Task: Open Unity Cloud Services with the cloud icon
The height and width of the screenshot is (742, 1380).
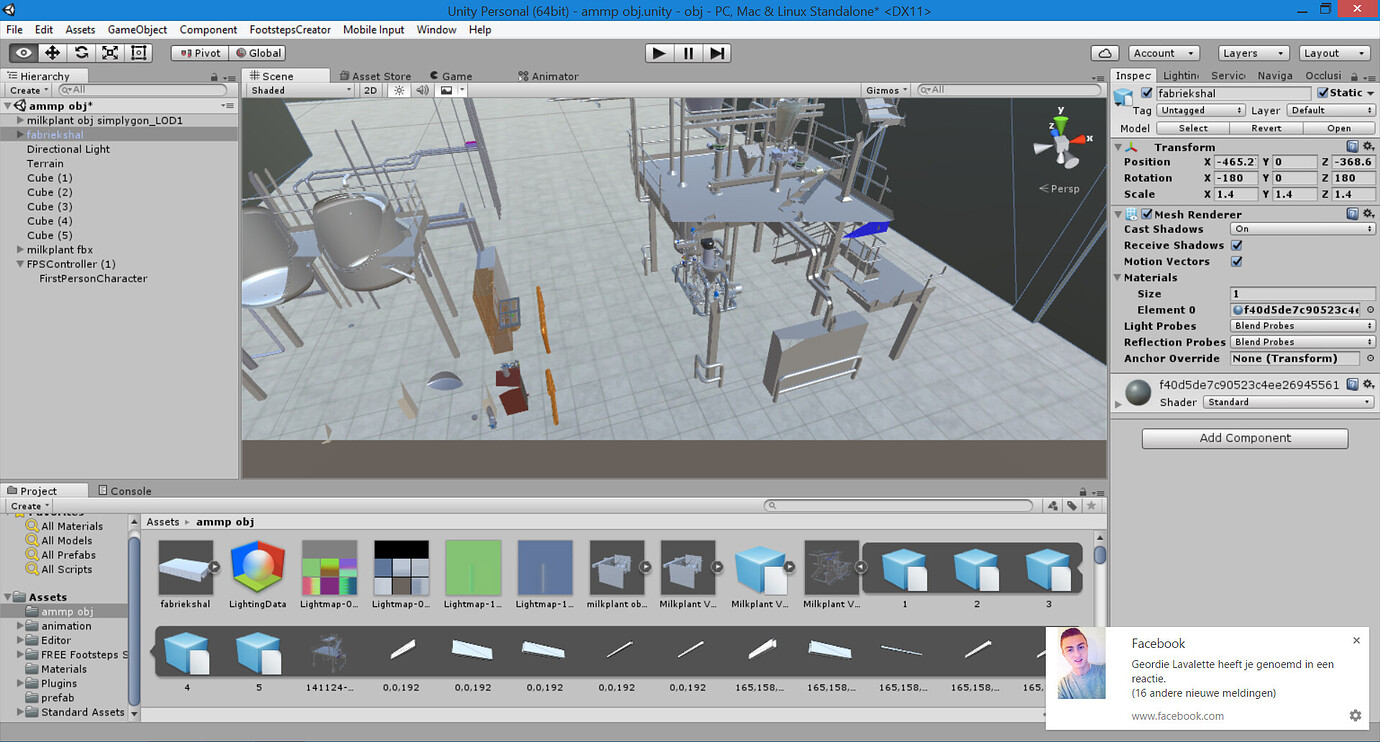Action: pos(1106,52)
